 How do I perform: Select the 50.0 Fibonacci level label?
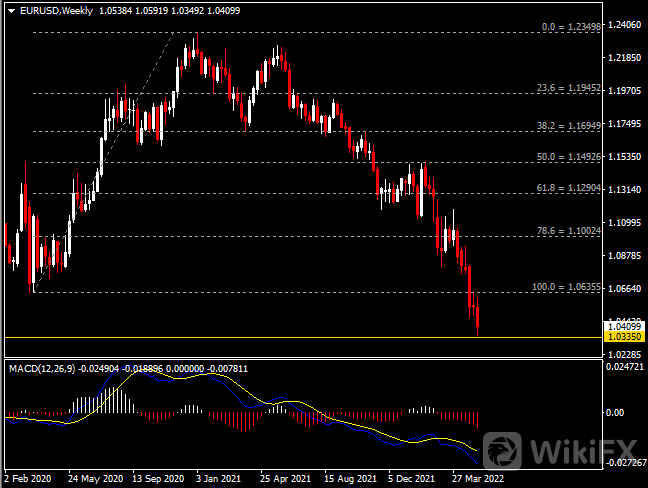565,157
